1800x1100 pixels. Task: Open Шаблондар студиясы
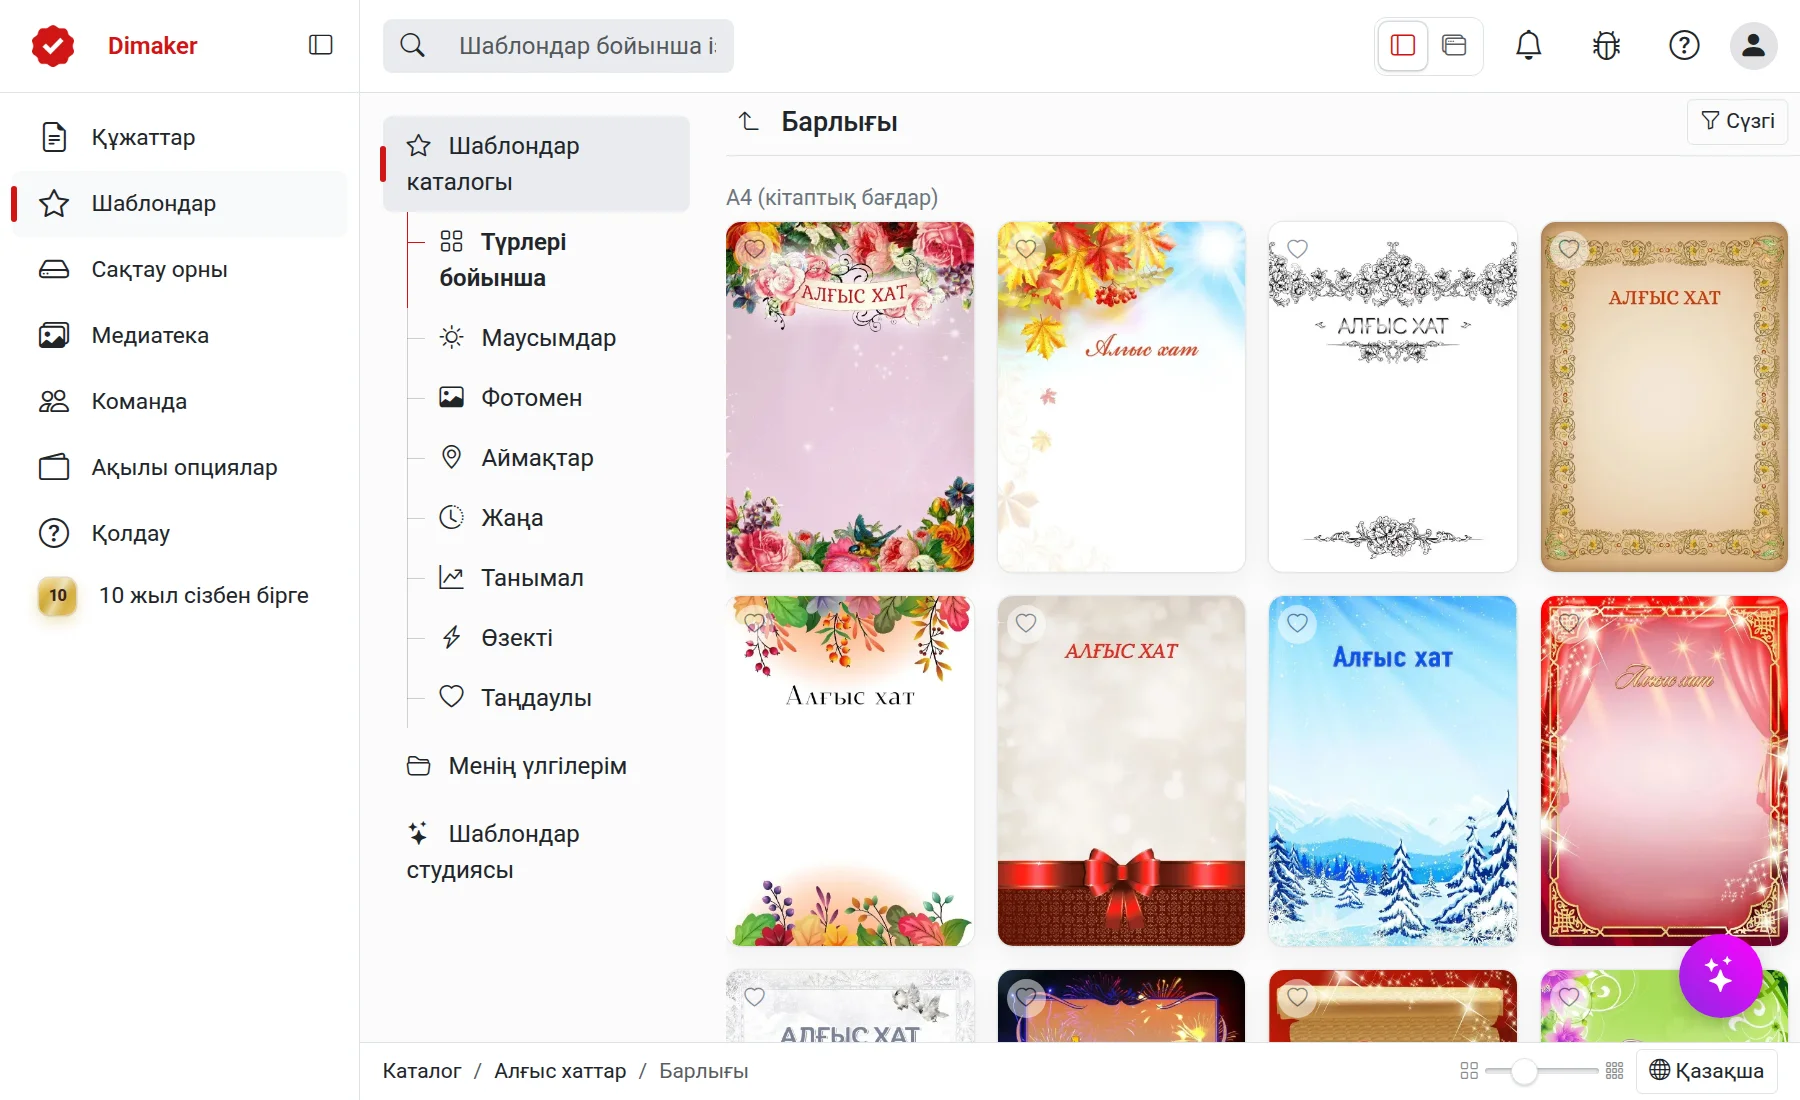tap(536, 852)
